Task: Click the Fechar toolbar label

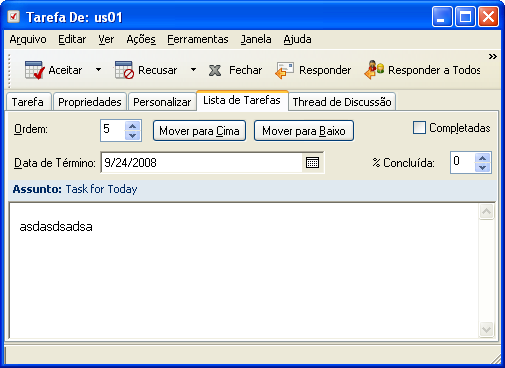Action: tap(246, 70)
